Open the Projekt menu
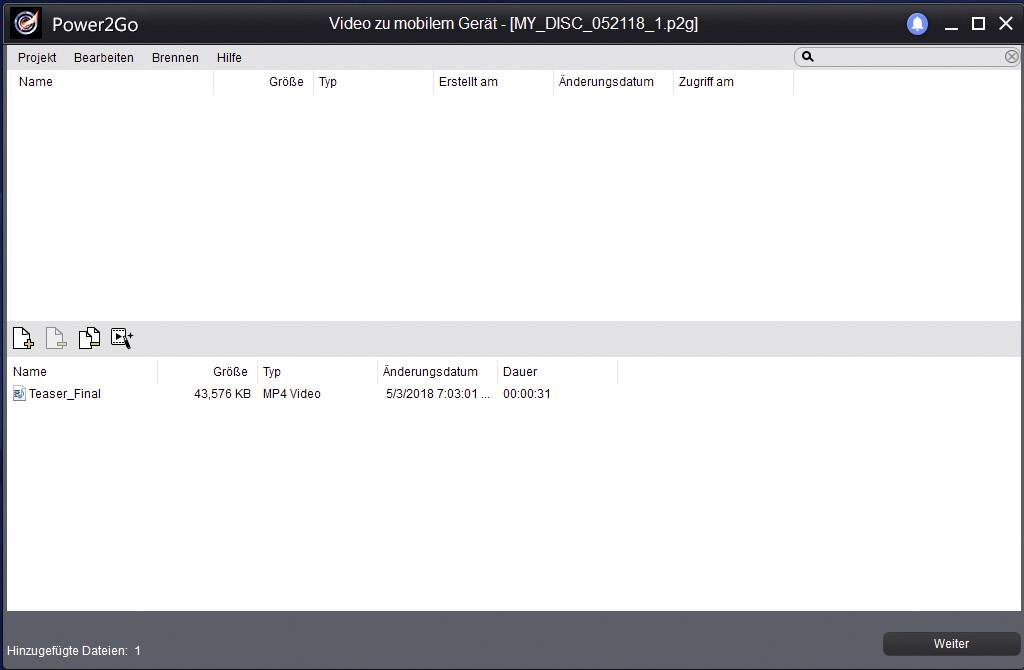 tap(37, 58)
